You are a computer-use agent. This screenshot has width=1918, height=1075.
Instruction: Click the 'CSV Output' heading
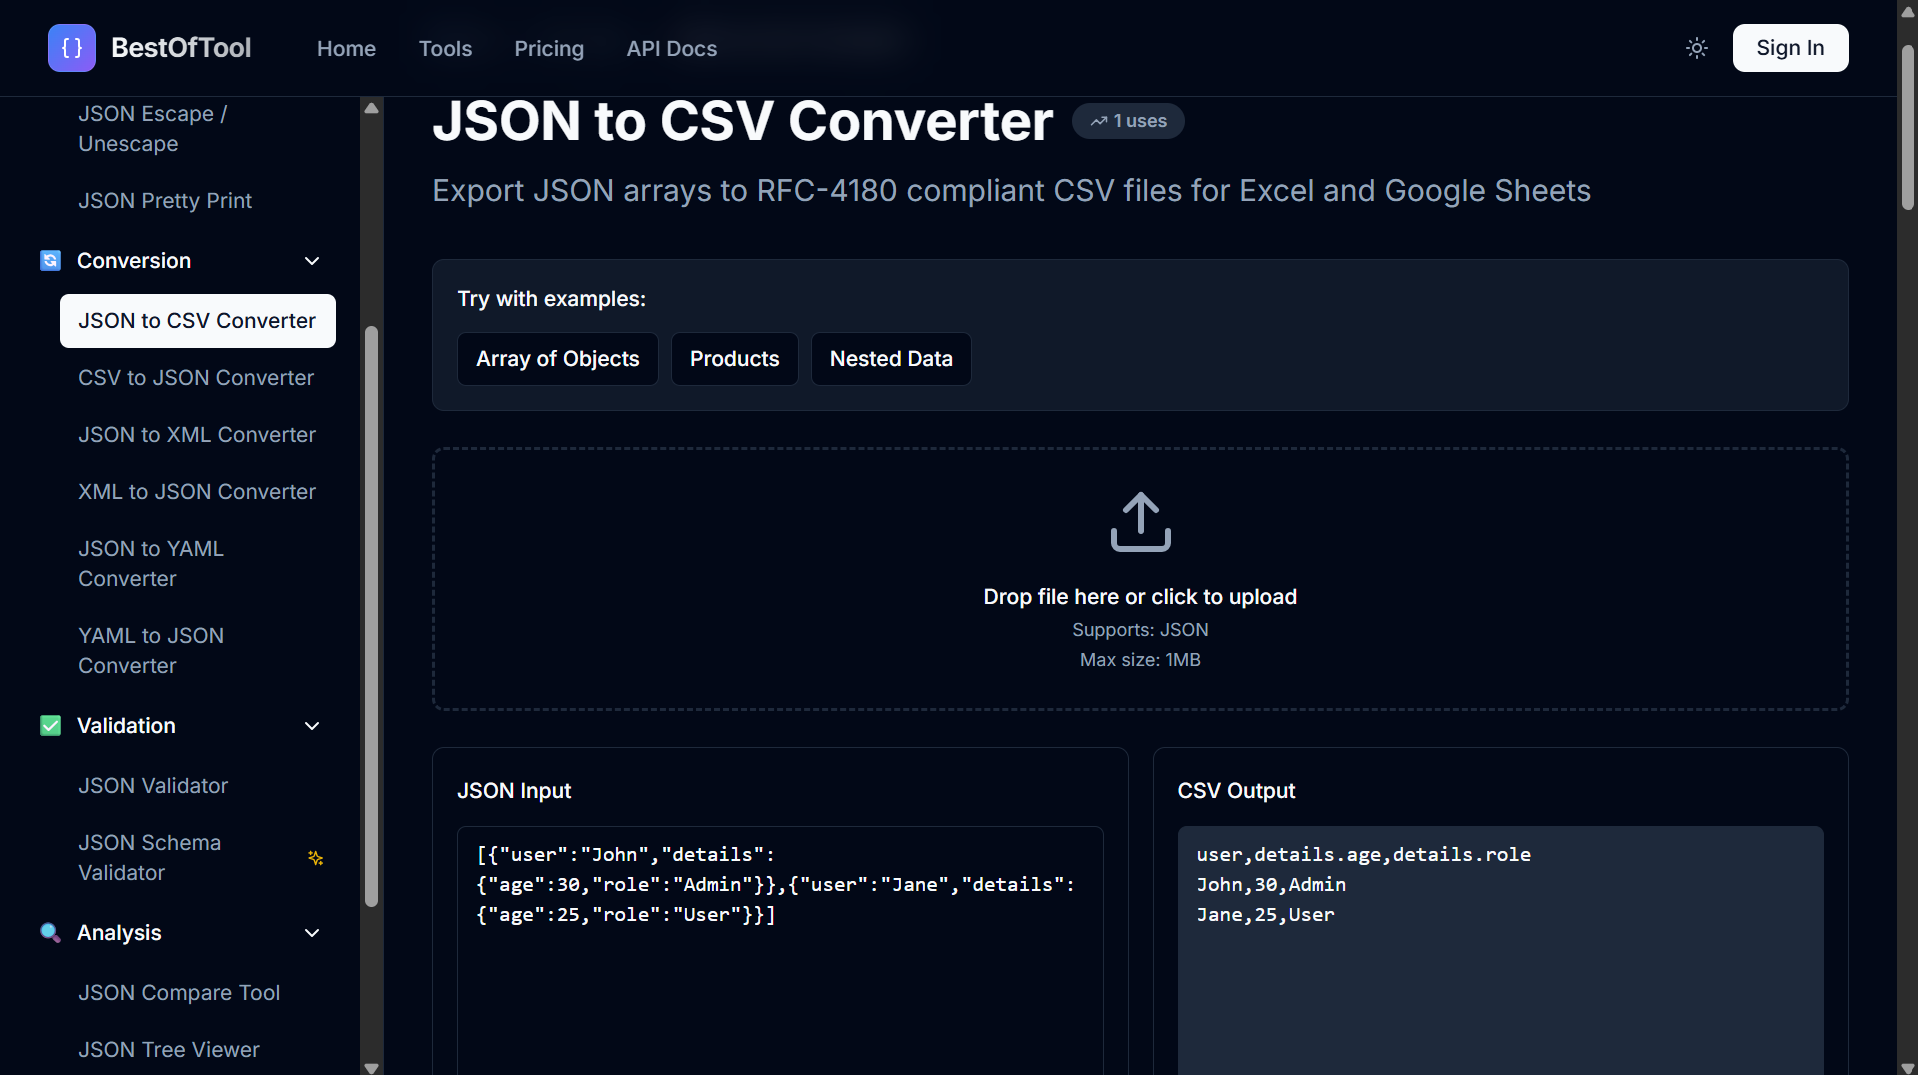tap(1236, 791)
